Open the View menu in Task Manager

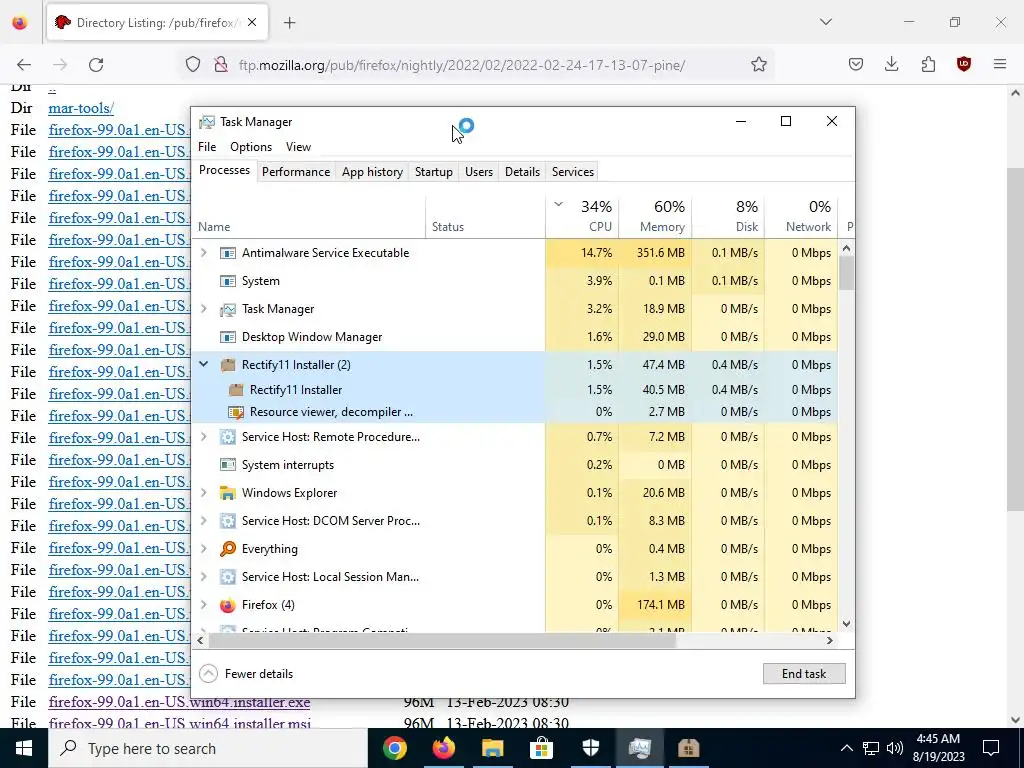coord(298,147)
